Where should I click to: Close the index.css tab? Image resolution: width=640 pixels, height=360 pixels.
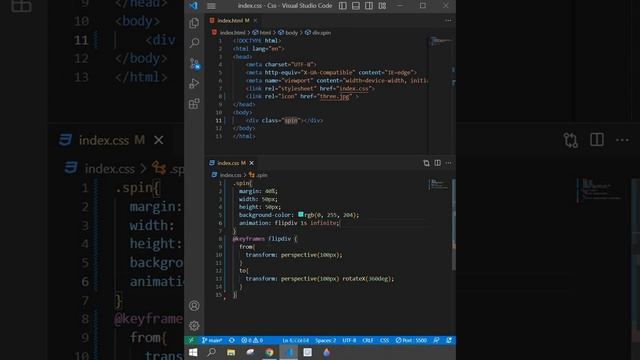pyautogui.click(x=251, y=163)
